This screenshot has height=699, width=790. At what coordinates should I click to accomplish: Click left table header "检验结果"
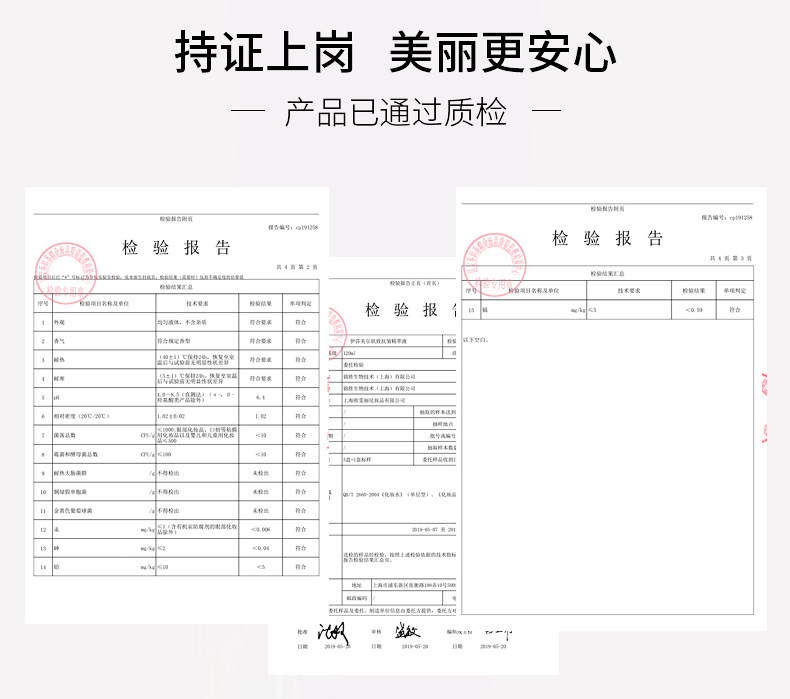pos(260,303)
